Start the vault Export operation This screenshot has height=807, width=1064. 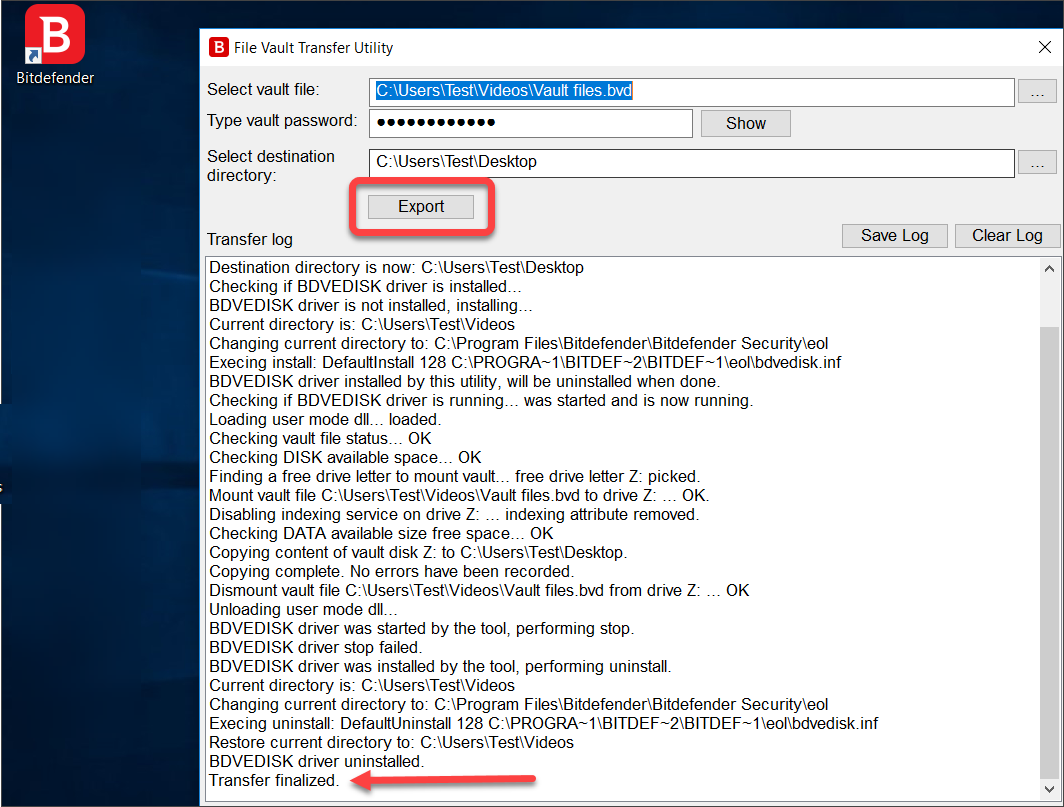(421, 206)
